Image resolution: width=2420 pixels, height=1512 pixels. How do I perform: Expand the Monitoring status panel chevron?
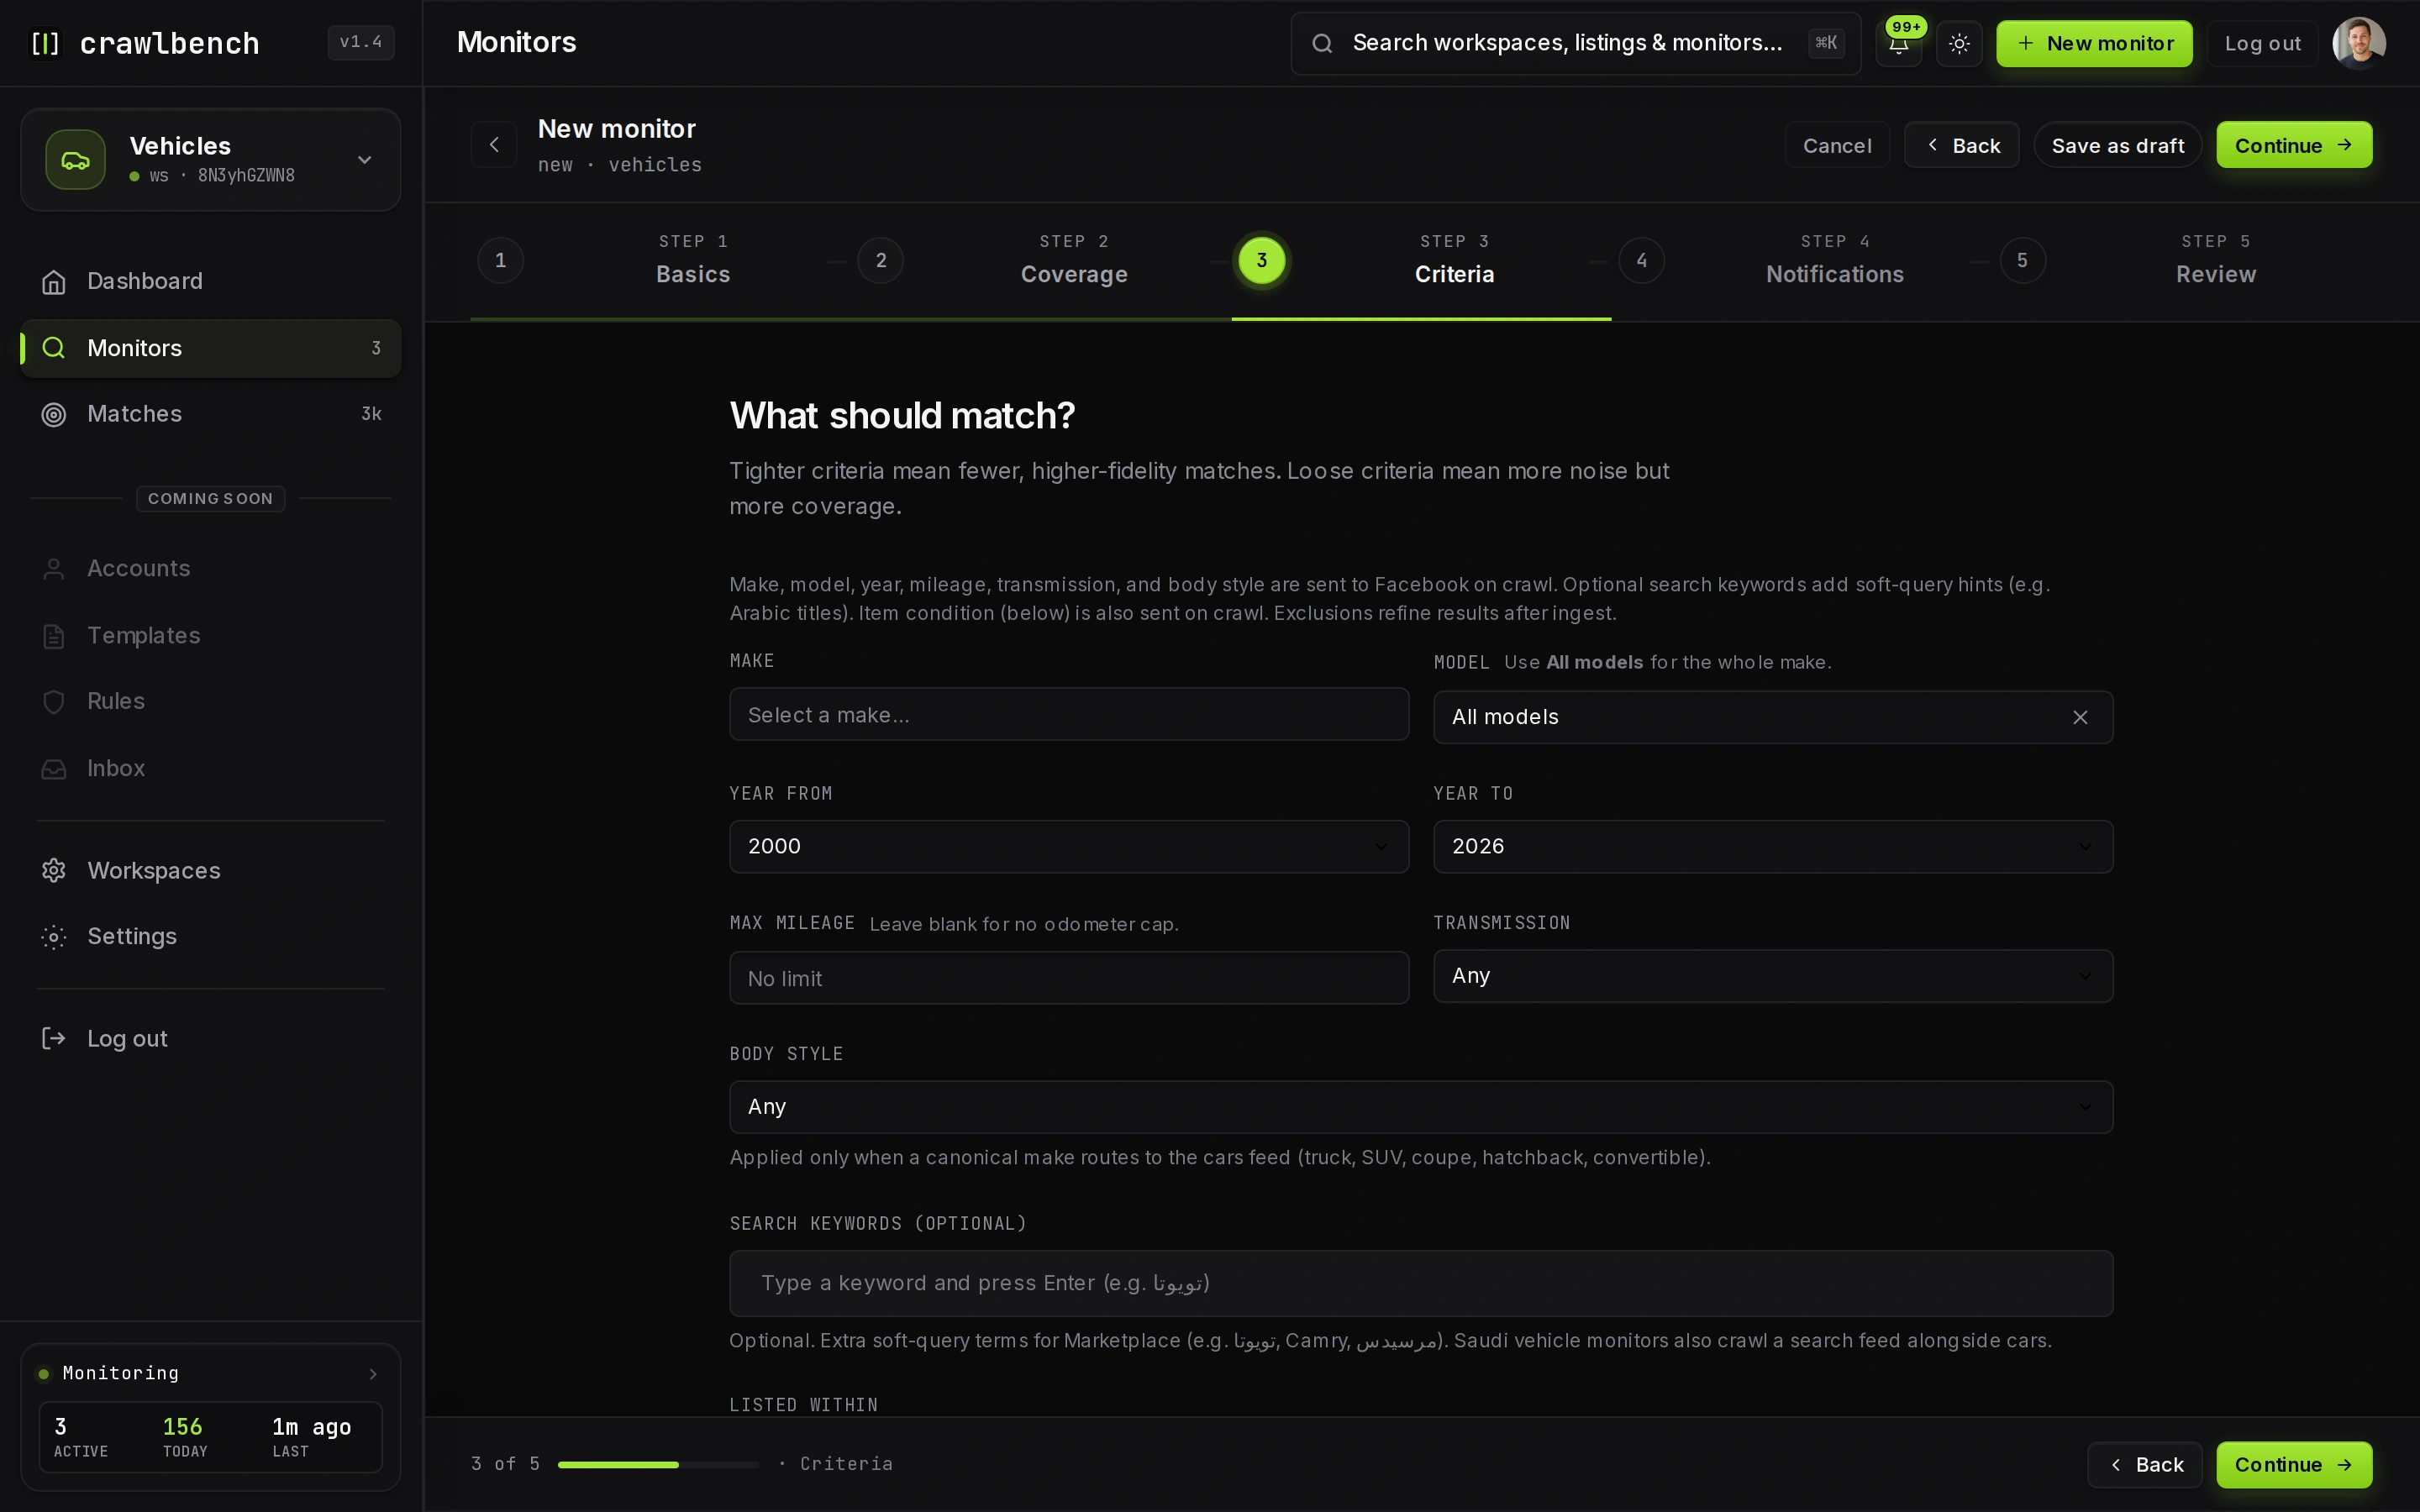pos(373,1373)
